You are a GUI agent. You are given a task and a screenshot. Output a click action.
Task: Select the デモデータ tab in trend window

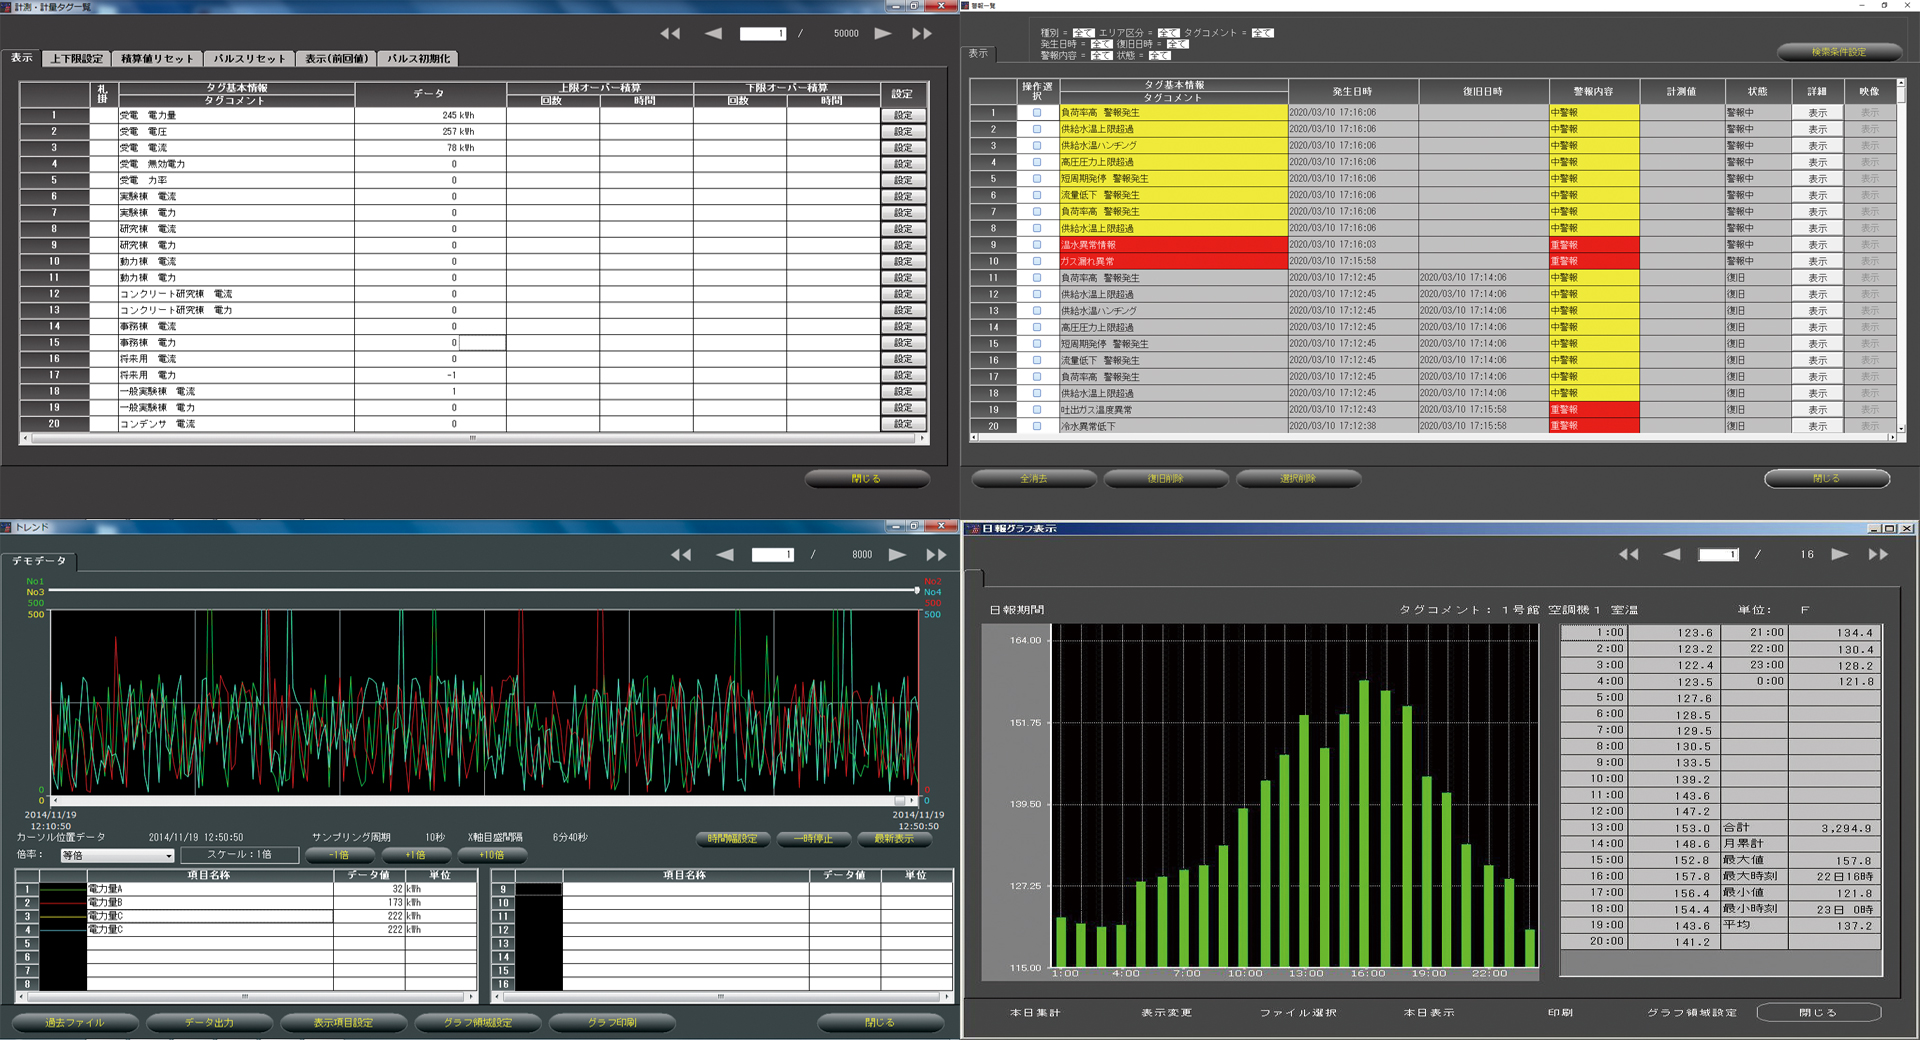point(39,561)
